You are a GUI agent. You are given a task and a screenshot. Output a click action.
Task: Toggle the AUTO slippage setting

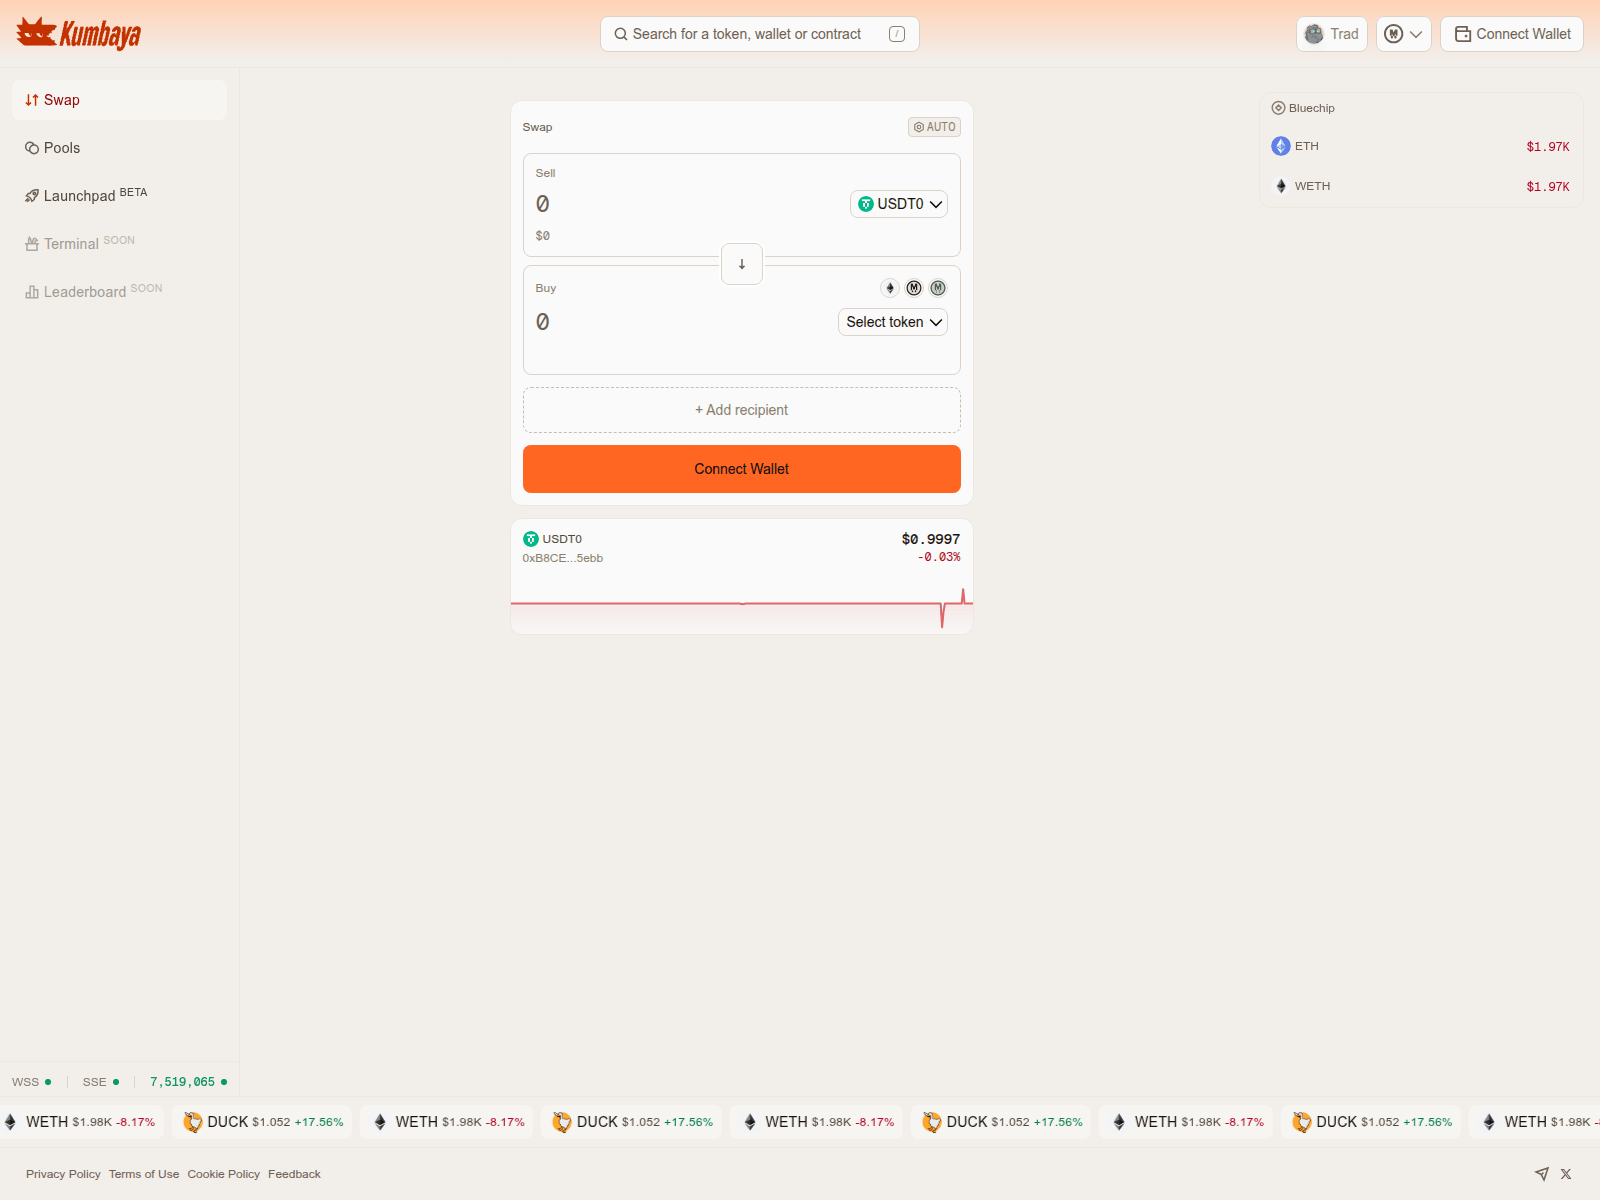934,127
